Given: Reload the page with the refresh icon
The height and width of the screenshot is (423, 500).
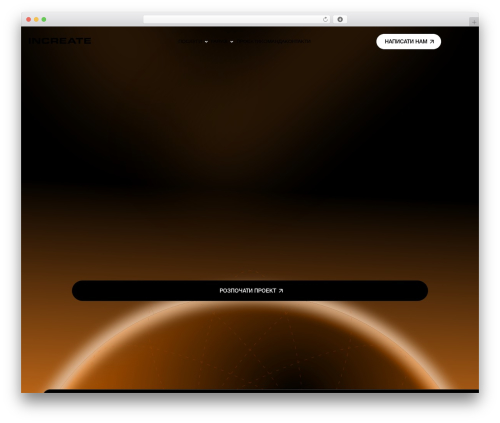Looking at the screenshot, I should pos(325,20).
